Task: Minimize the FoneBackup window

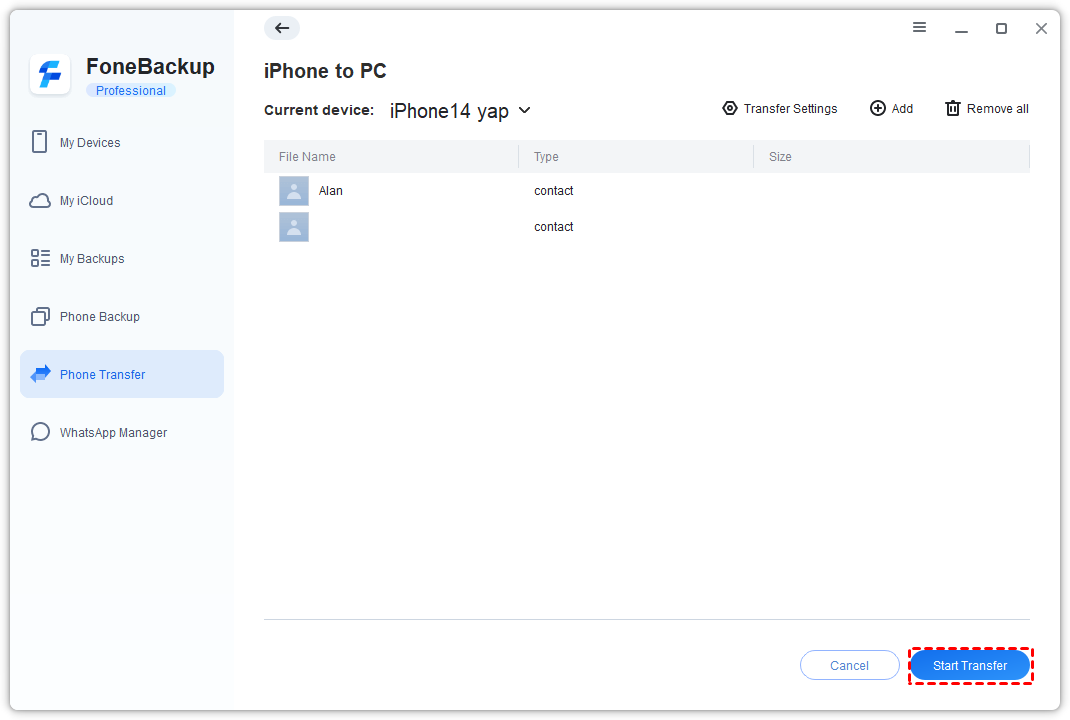Action: (x=961, y=29)
